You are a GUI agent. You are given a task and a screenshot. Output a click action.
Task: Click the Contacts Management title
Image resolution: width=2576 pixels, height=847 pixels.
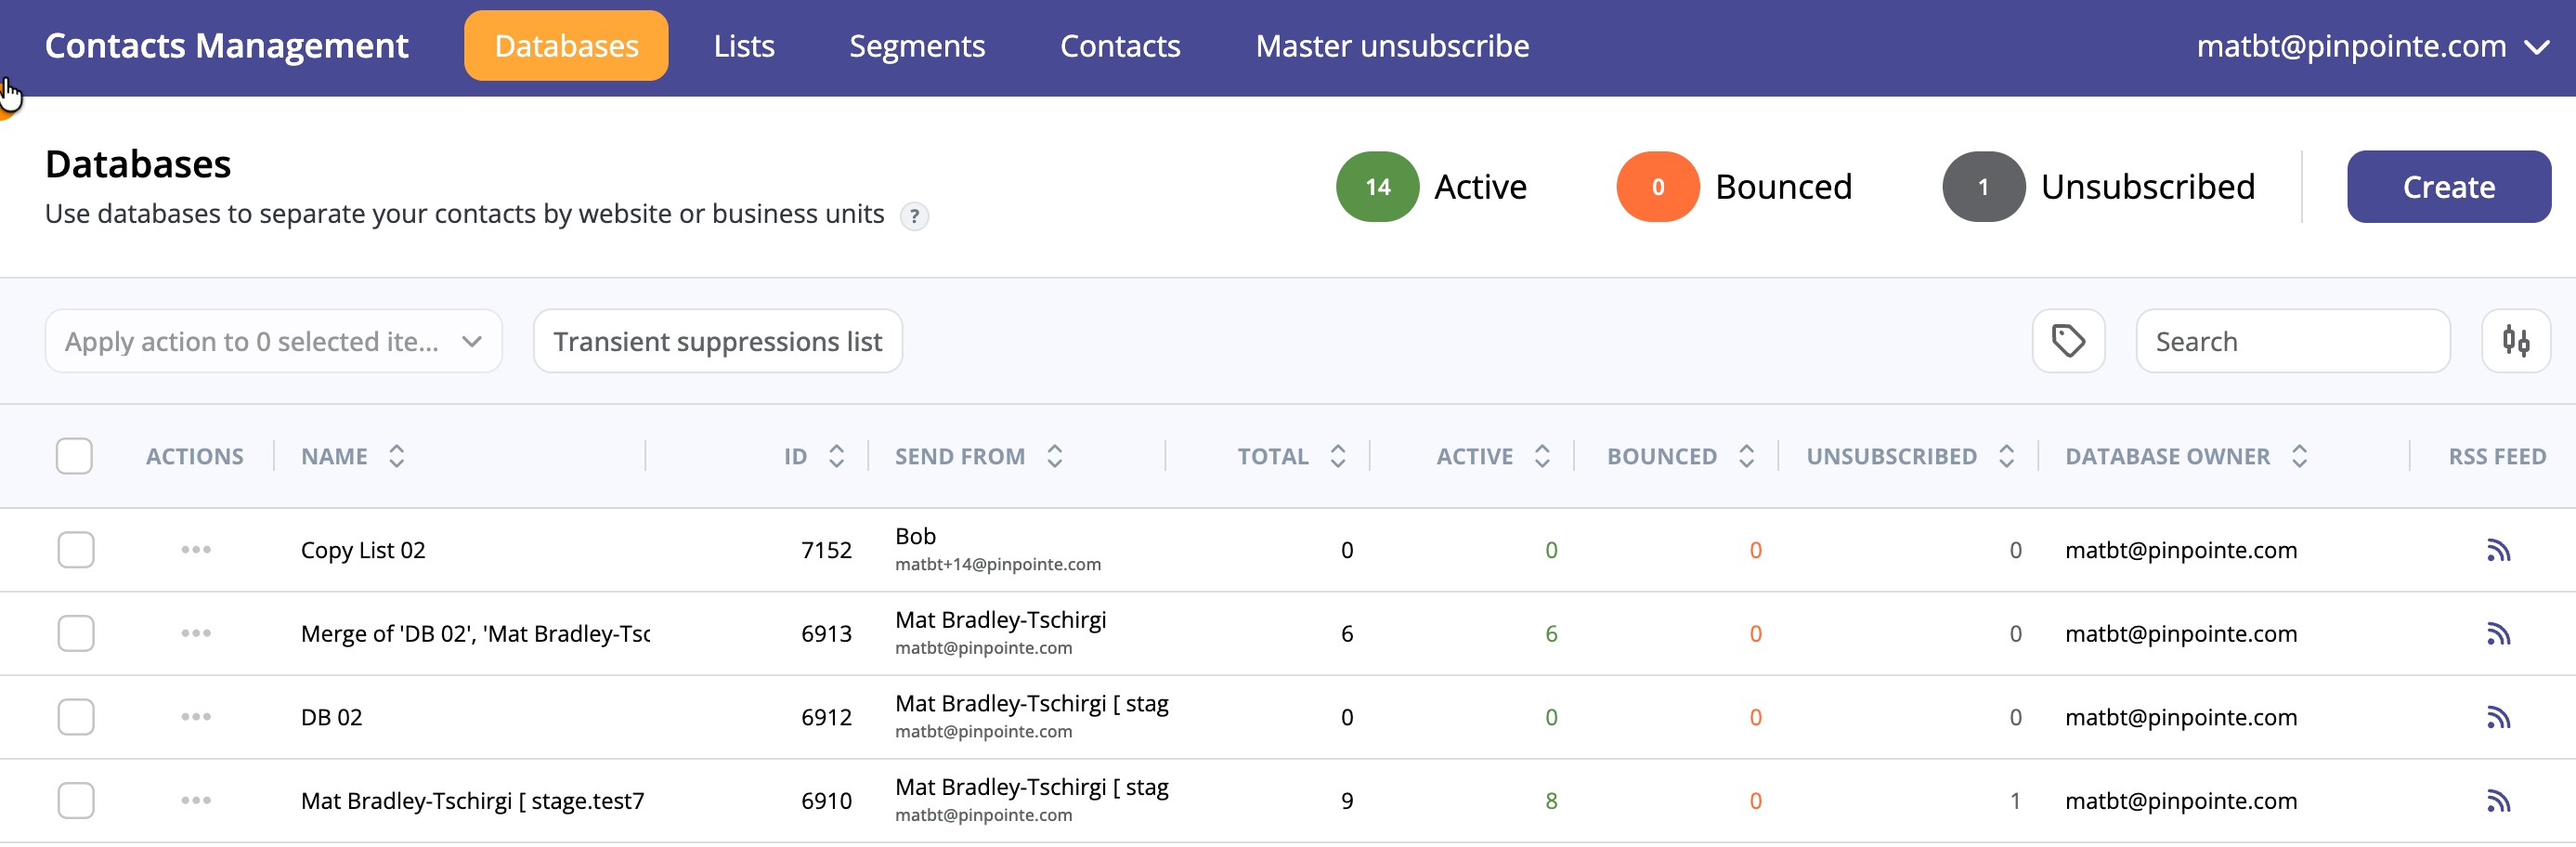tap(226, 46)
